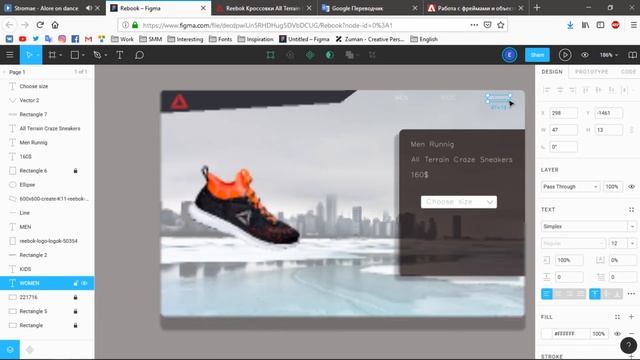The height and width of the screenshot is (360, 640).
Task: Expand the Pen tool options arrow
Action: 106,55
